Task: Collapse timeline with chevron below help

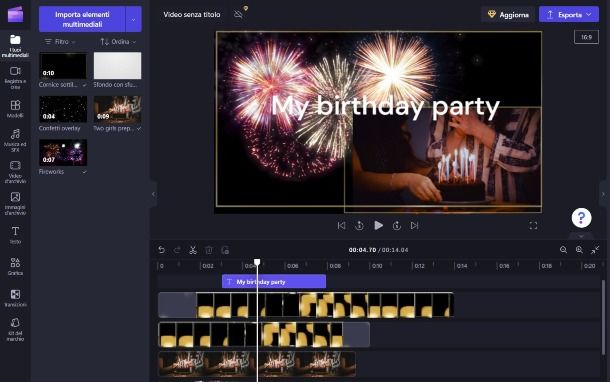Action: [x=581, y=236]
